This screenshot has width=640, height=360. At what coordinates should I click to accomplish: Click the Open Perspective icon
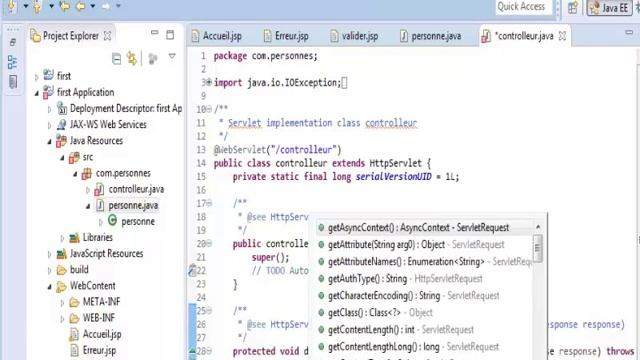tap(573, 8)
